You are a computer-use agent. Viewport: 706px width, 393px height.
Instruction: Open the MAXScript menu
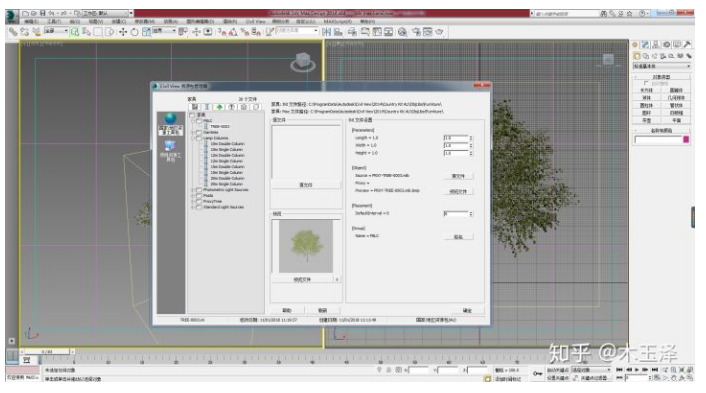[335, 22]
